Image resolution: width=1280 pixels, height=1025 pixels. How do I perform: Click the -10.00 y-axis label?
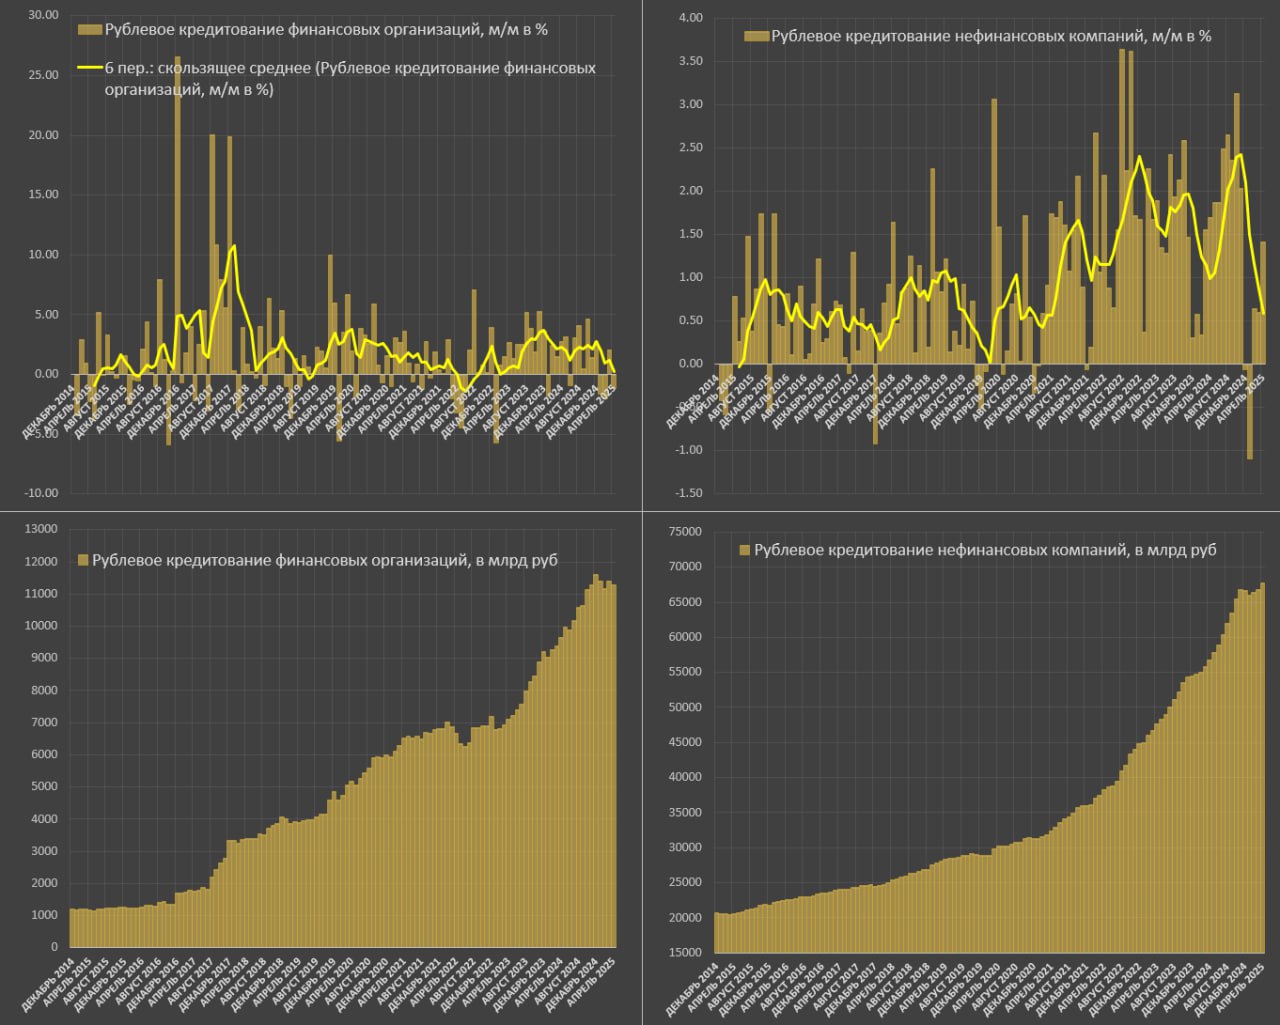(x=41, y=493)
